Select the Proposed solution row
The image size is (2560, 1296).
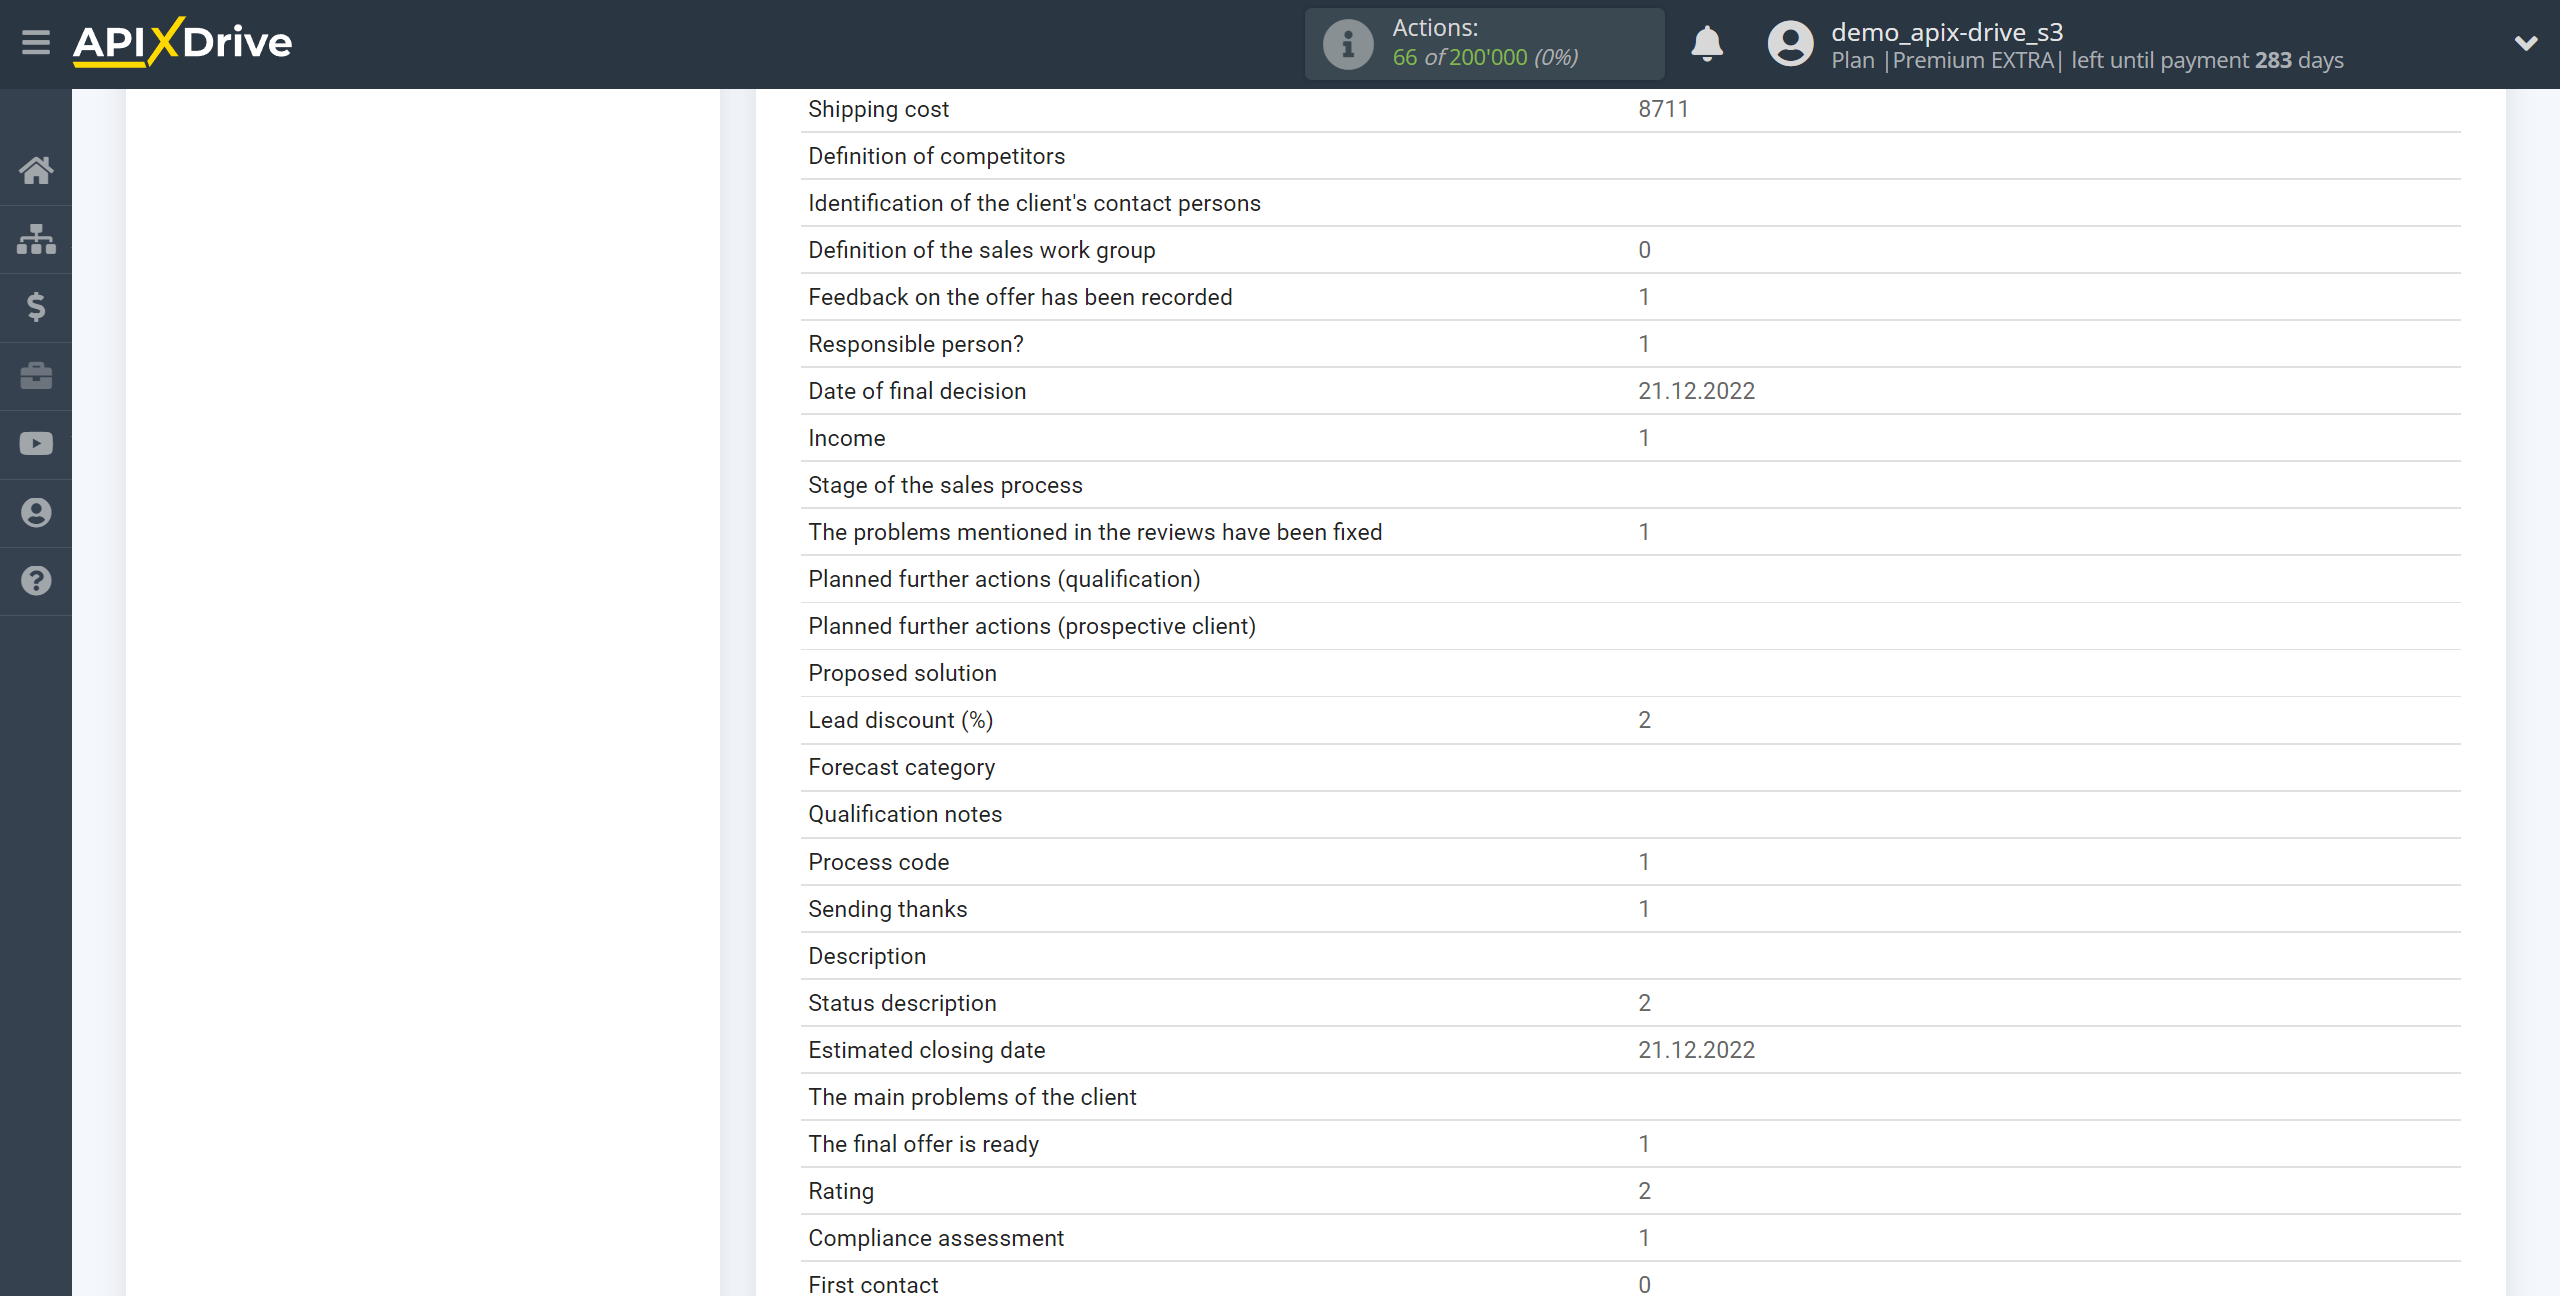click(x=1630, y=673)
